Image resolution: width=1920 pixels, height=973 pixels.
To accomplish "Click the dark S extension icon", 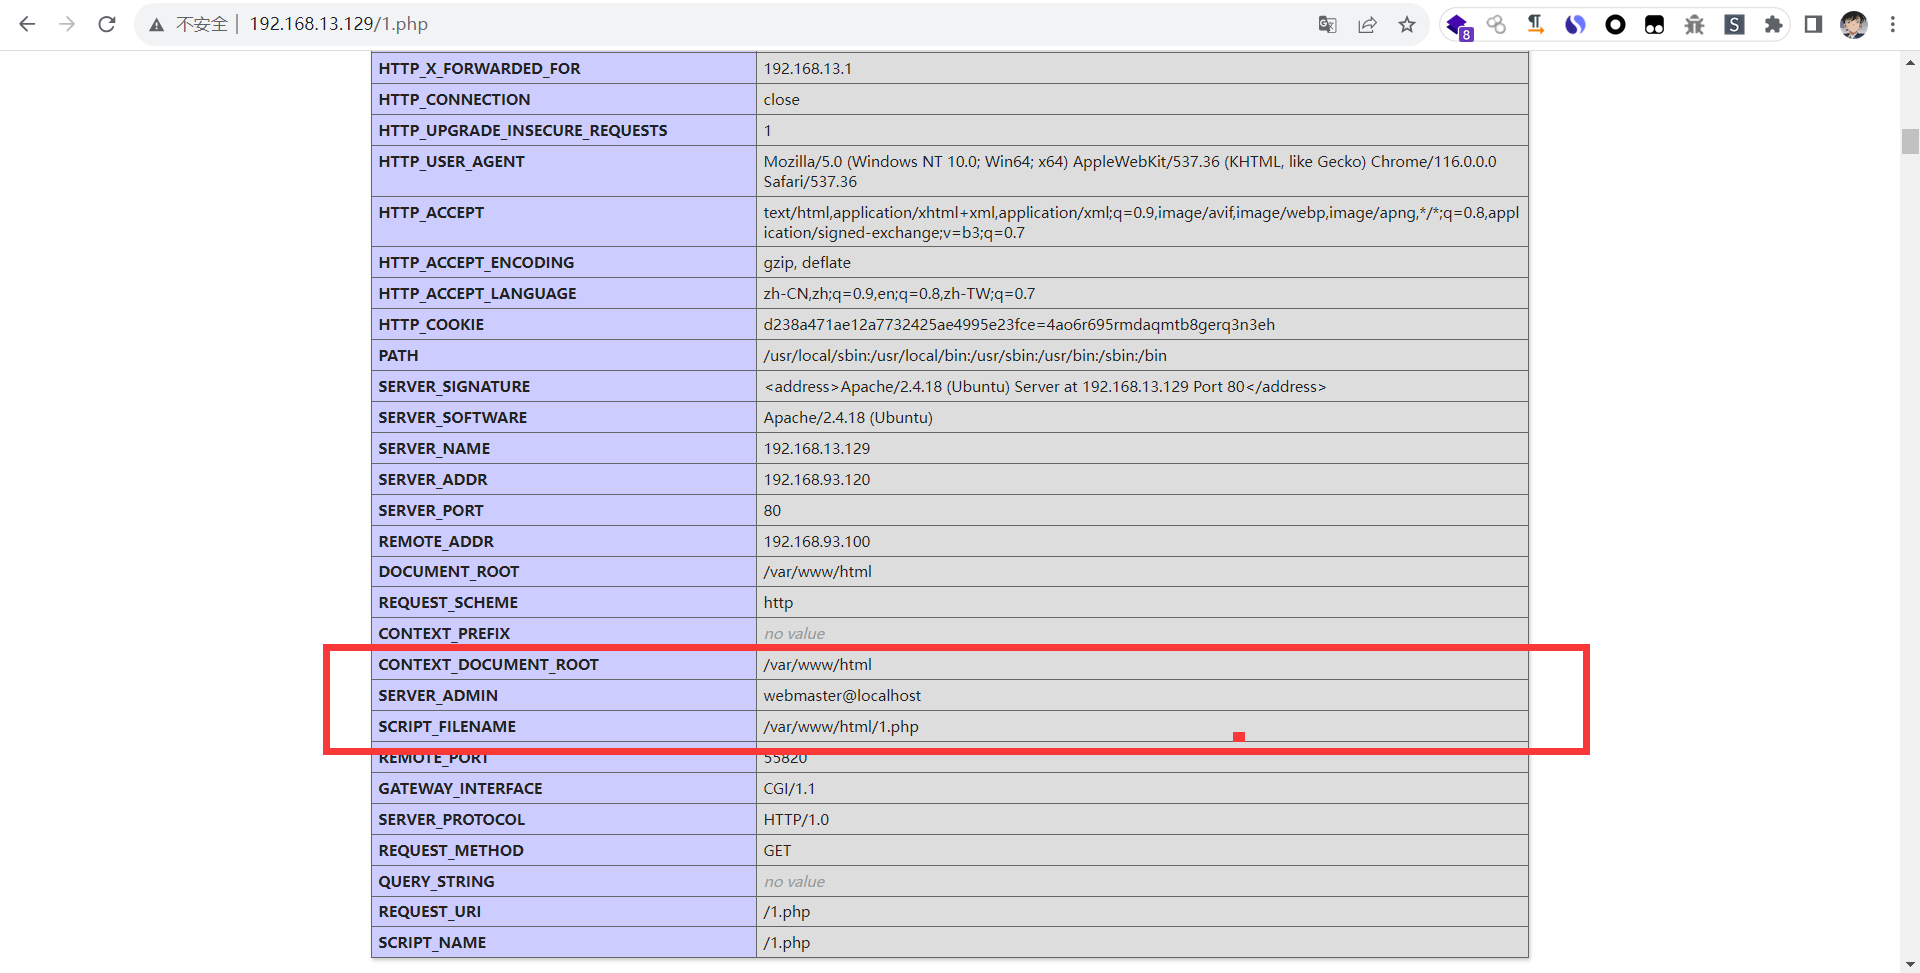I will pyautogui.click(x=1734, y=25).
